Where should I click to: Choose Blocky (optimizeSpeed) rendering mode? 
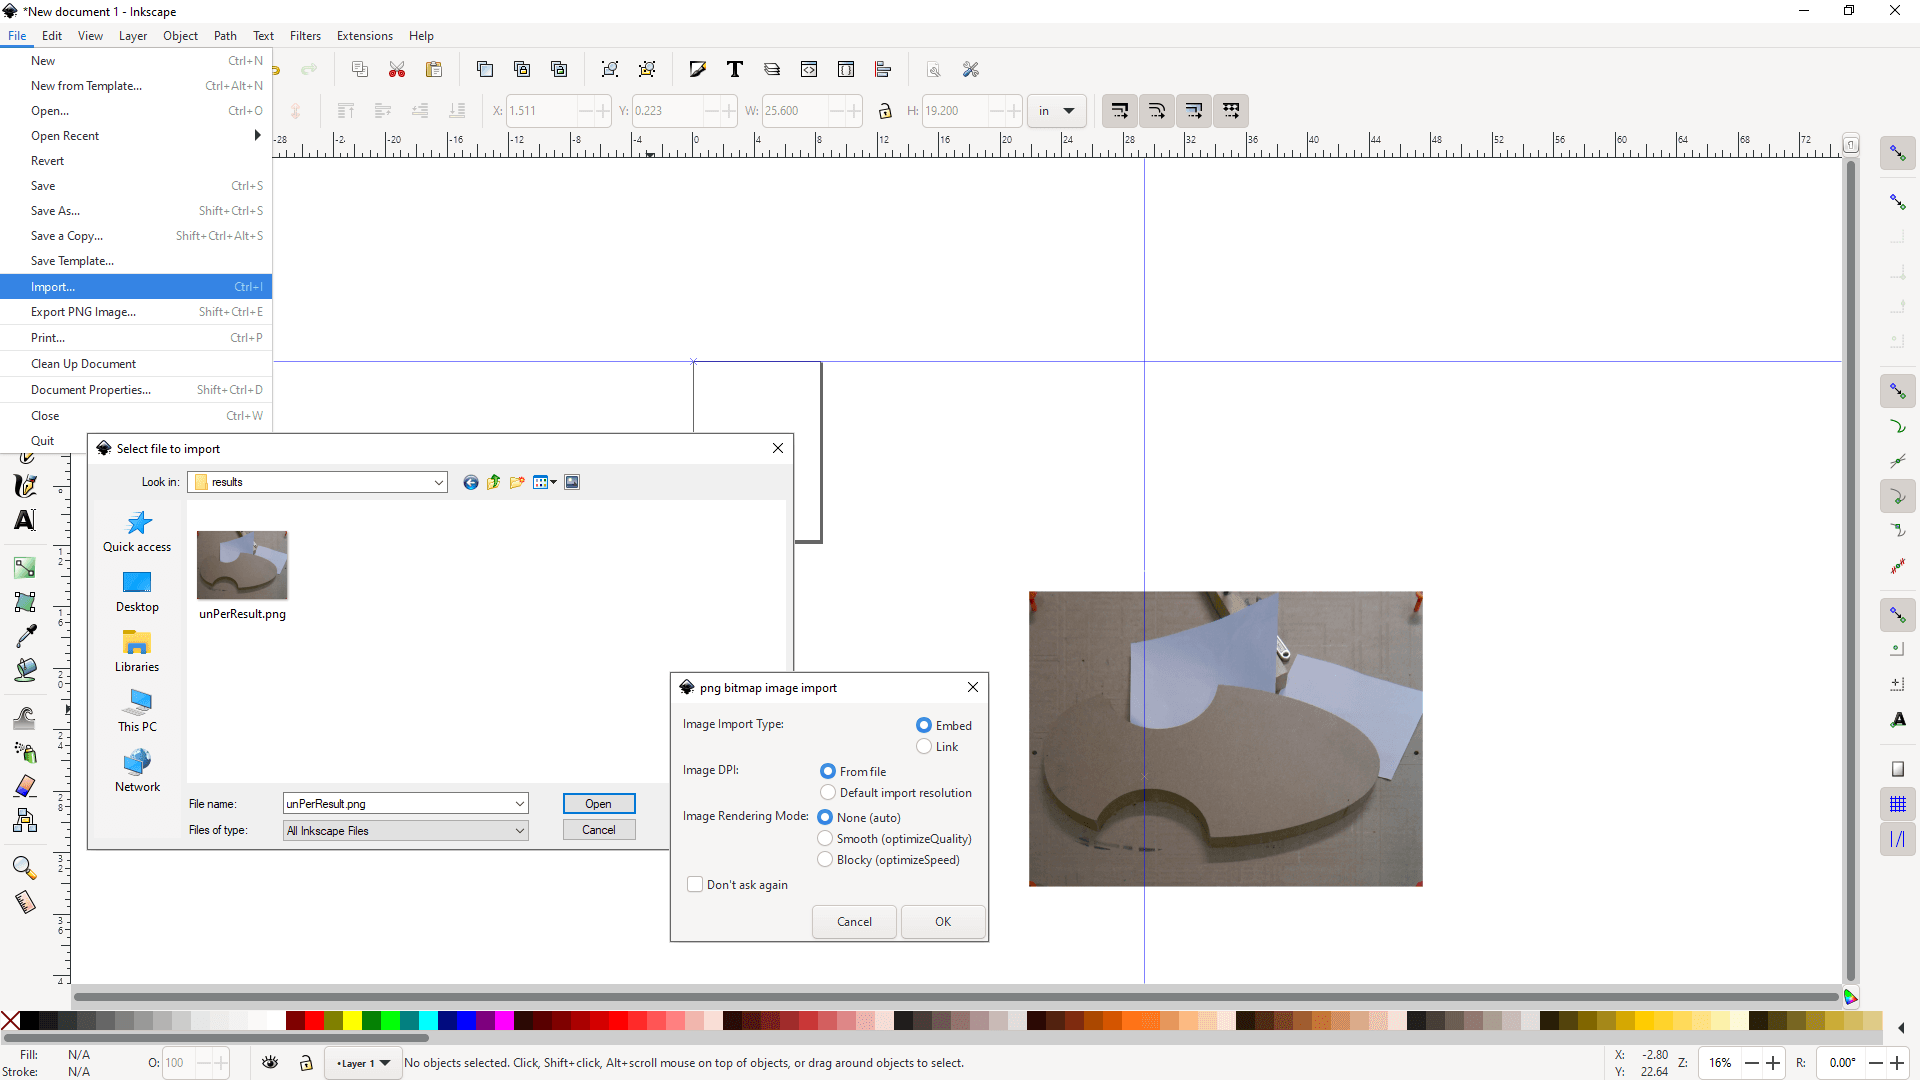(x=827, y=860)
